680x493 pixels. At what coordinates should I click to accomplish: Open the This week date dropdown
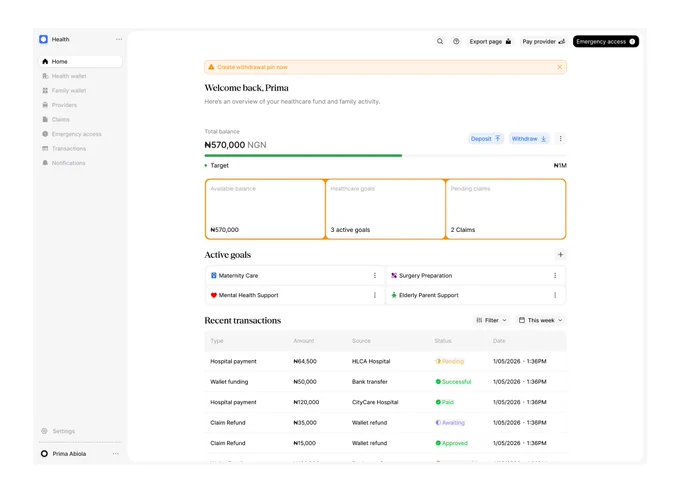pos(540,320)
